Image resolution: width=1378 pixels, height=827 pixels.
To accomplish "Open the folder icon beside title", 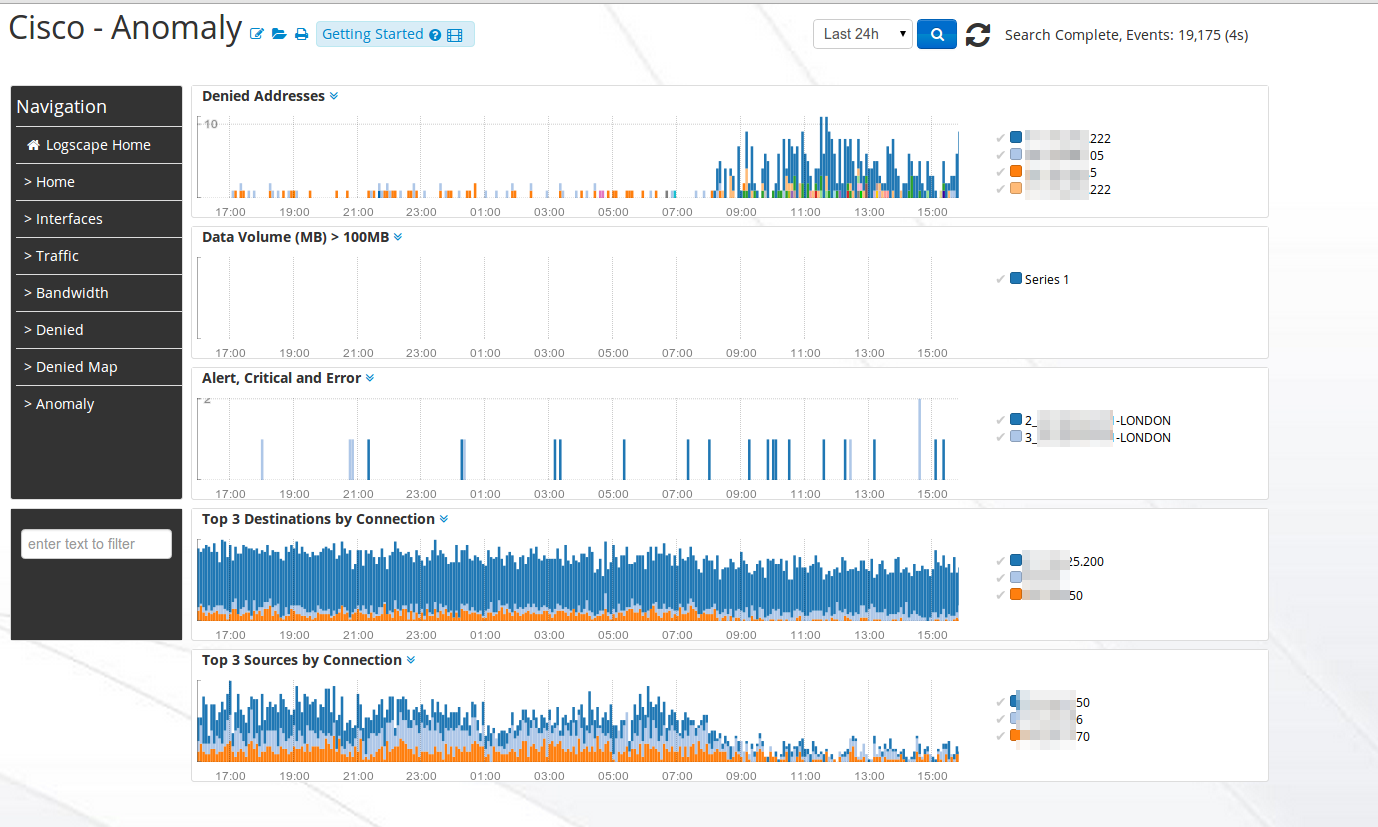I will click(279, 35).
